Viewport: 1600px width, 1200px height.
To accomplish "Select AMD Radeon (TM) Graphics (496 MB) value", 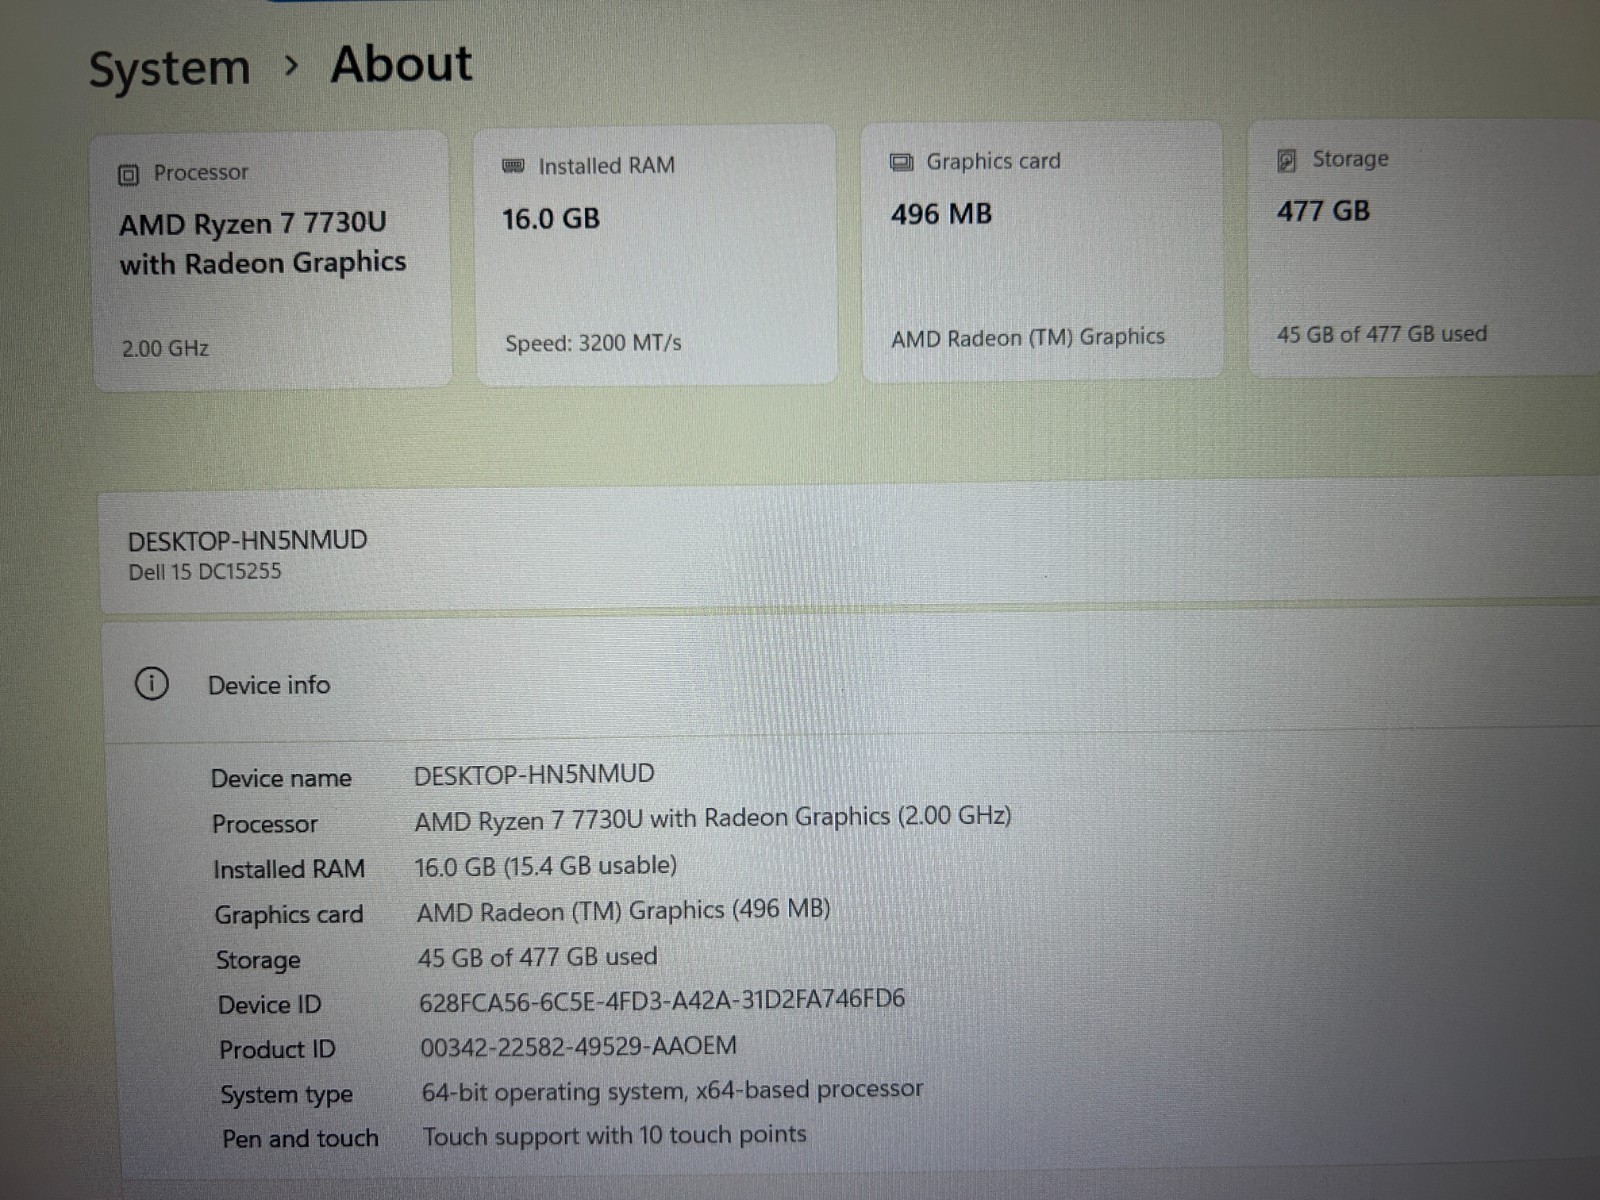I will click(623, 911).
